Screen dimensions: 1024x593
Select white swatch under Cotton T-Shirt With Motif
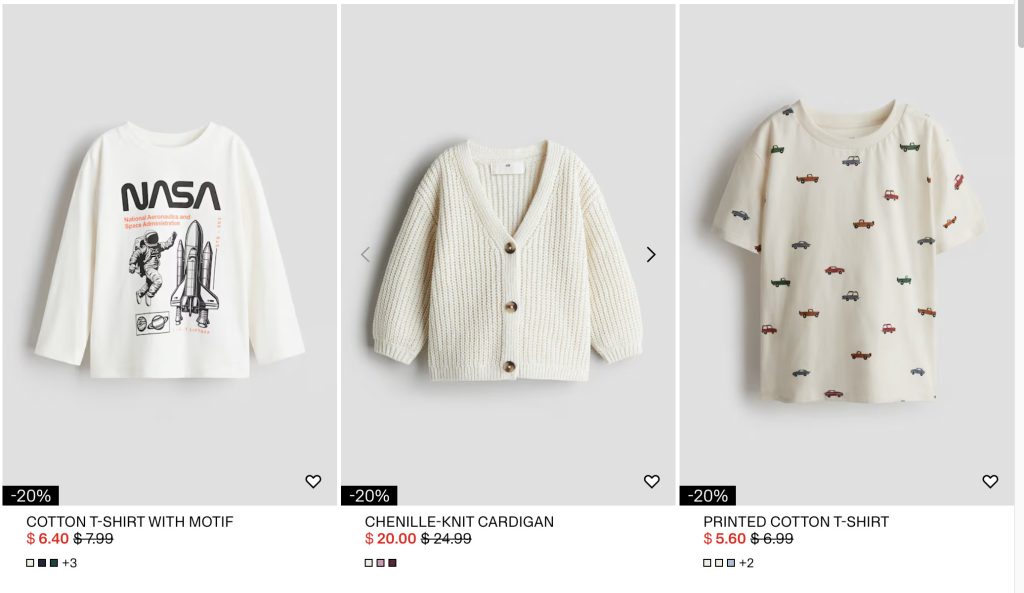pyautogui.click(x=30, y=563)
